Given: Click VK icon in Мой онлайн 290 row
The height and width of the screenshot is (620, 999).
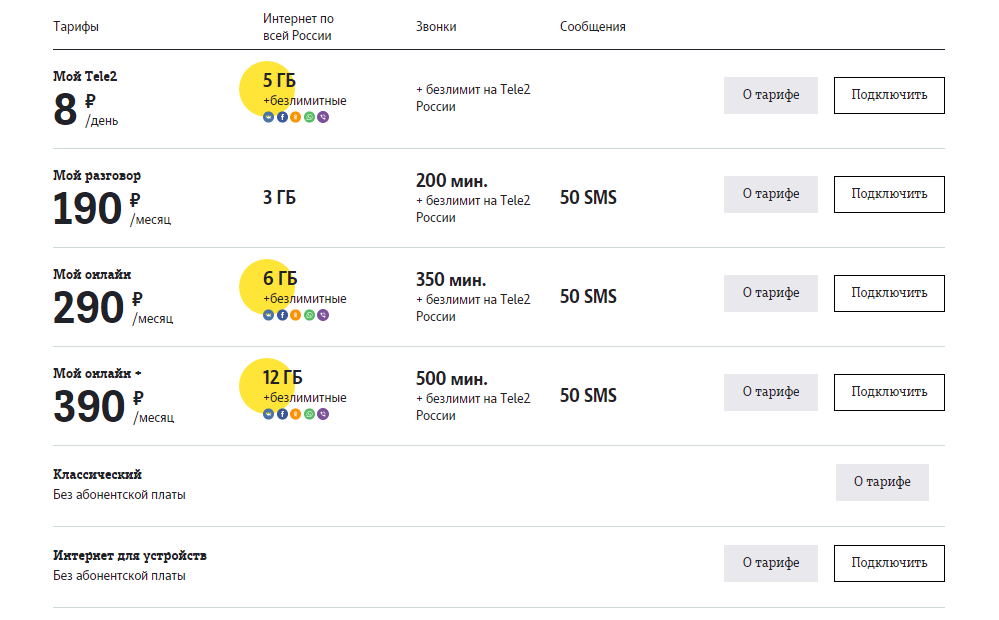Looking at the screenshot, I should tap(268, 315).
